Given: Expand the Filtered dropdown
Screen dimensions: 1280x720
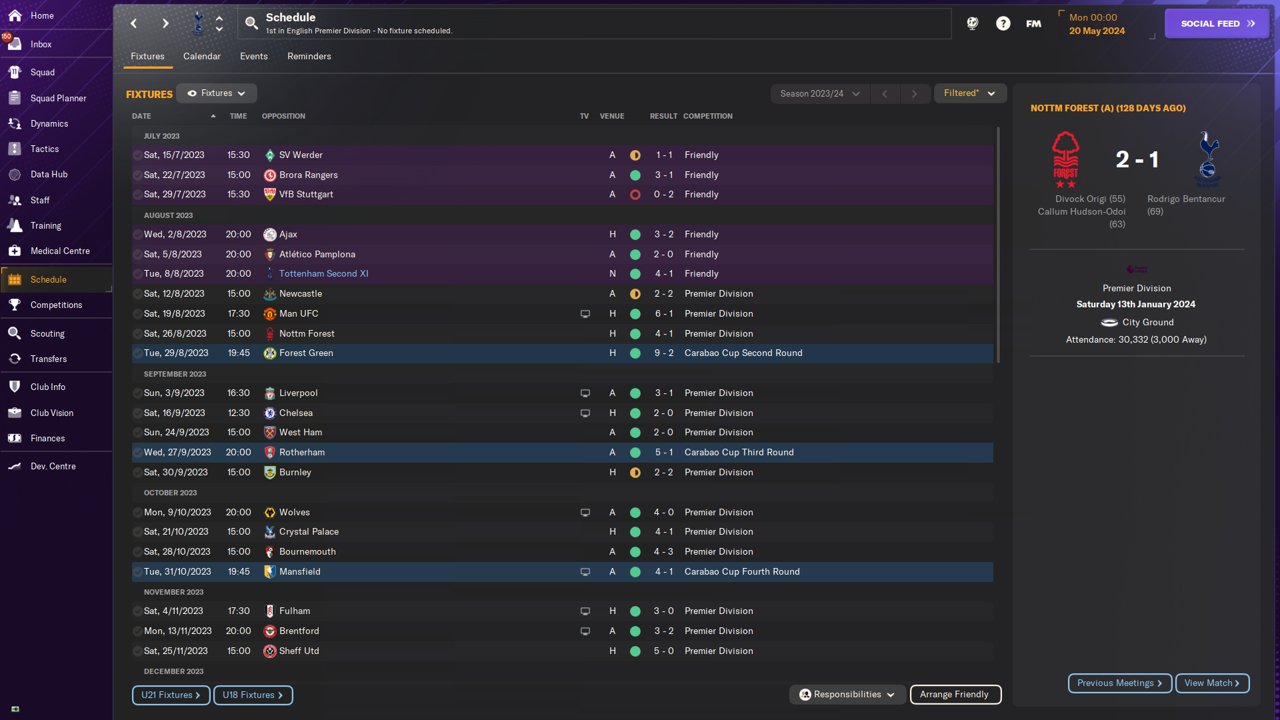Looking at the screenshot, I should click(x=969, y=94).
